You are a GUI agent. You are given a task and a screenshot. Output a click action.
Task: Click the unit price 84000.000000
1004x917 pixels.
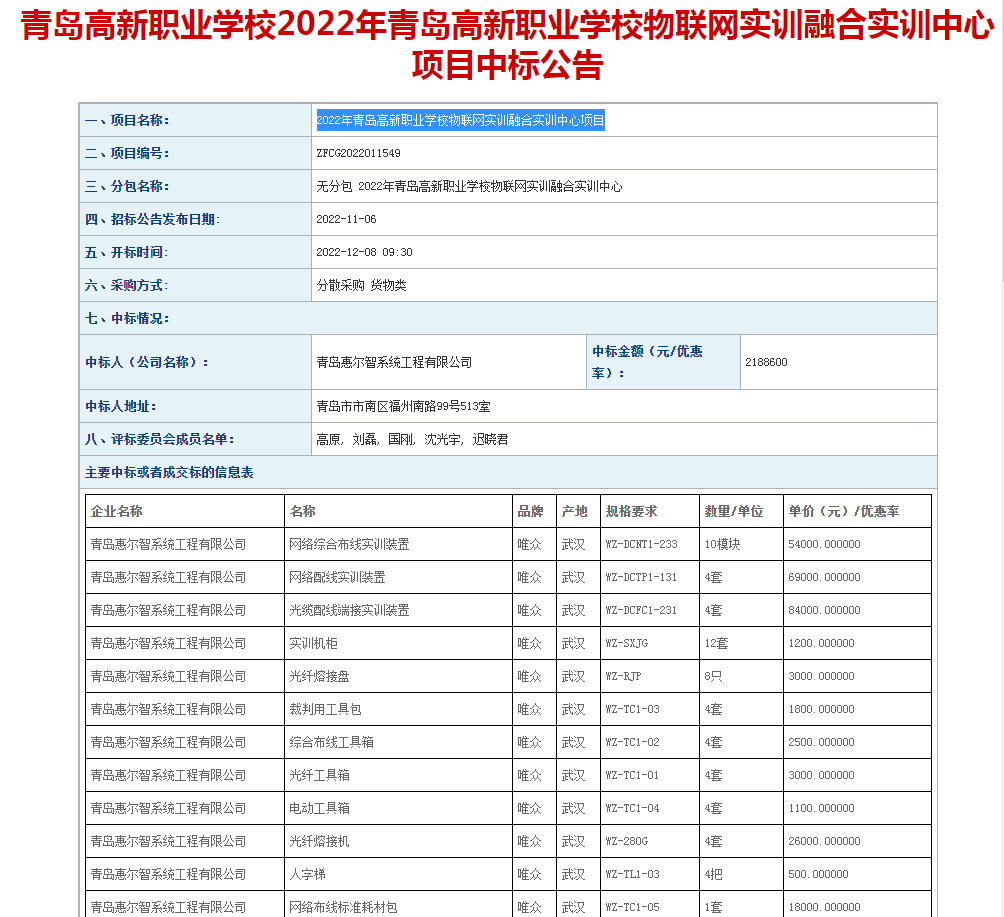824,610
